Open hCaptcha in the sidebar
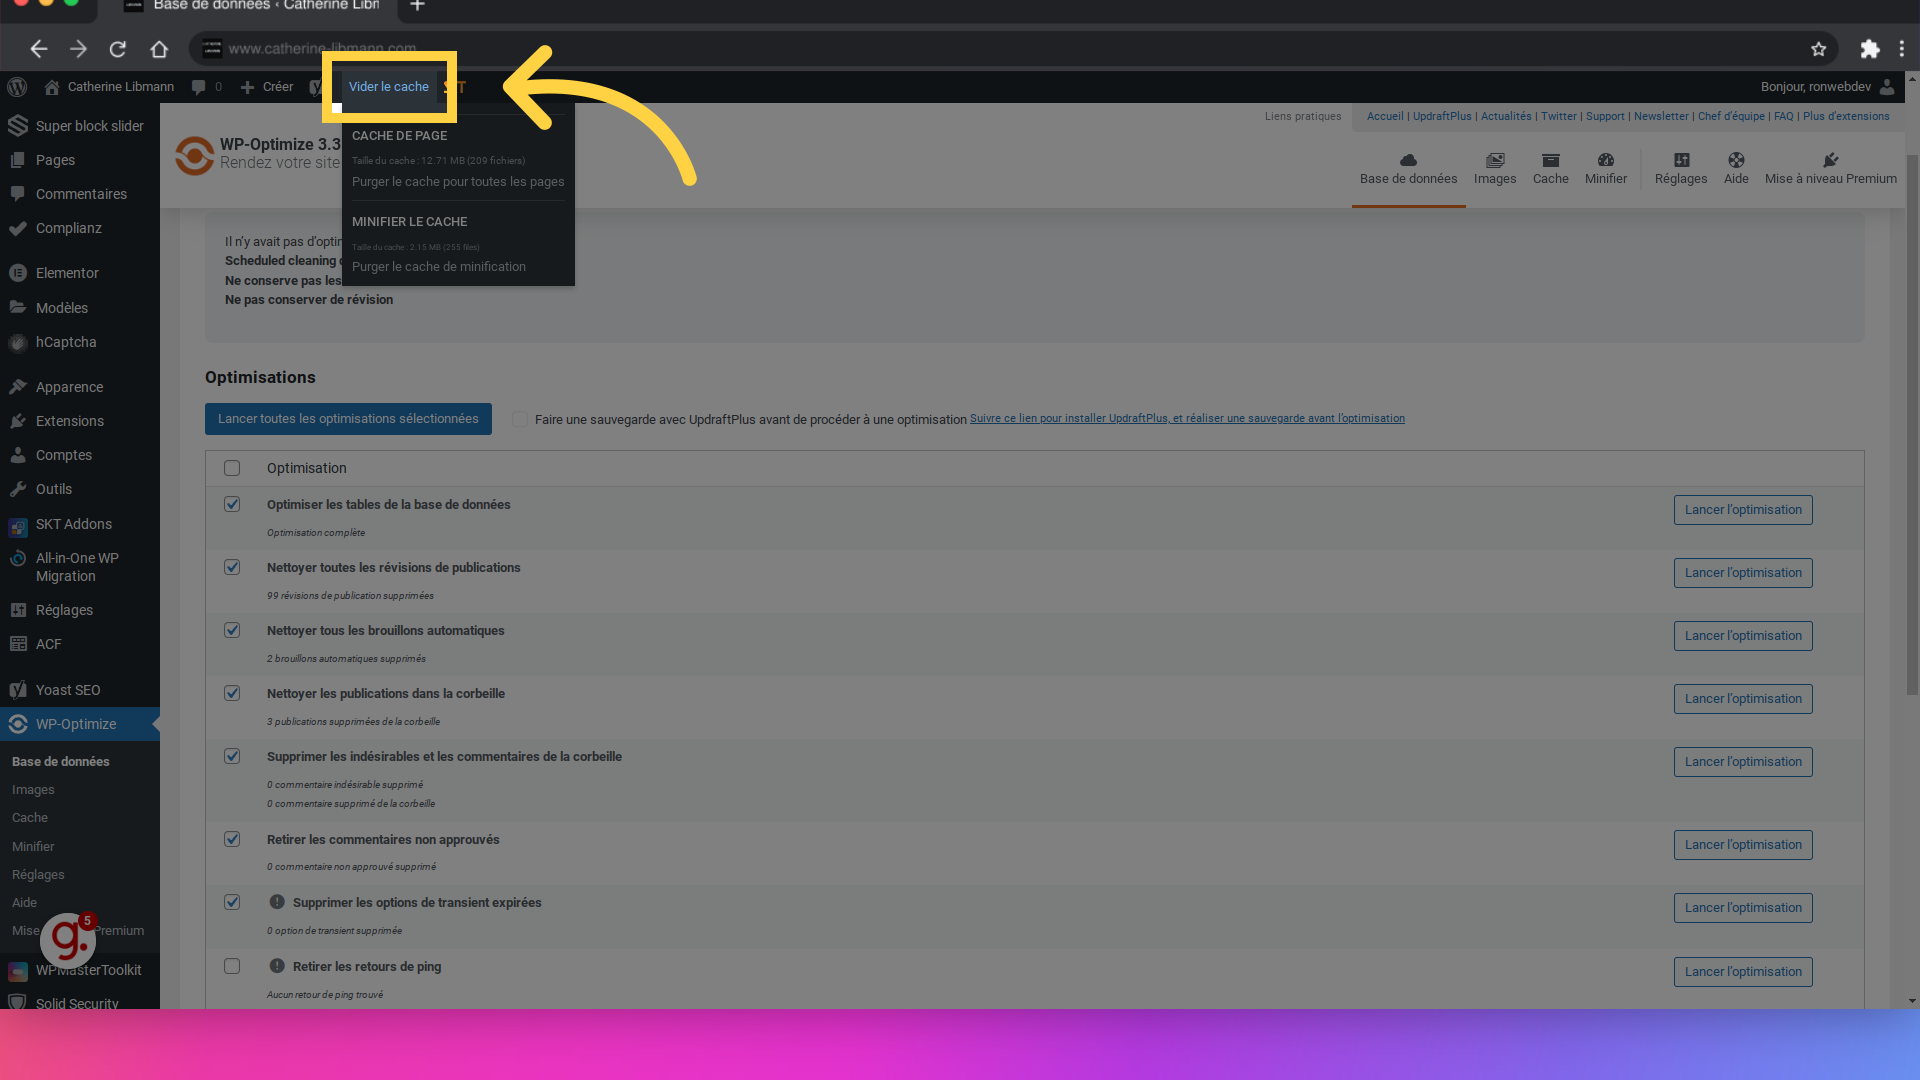 [x=80, y=342]
